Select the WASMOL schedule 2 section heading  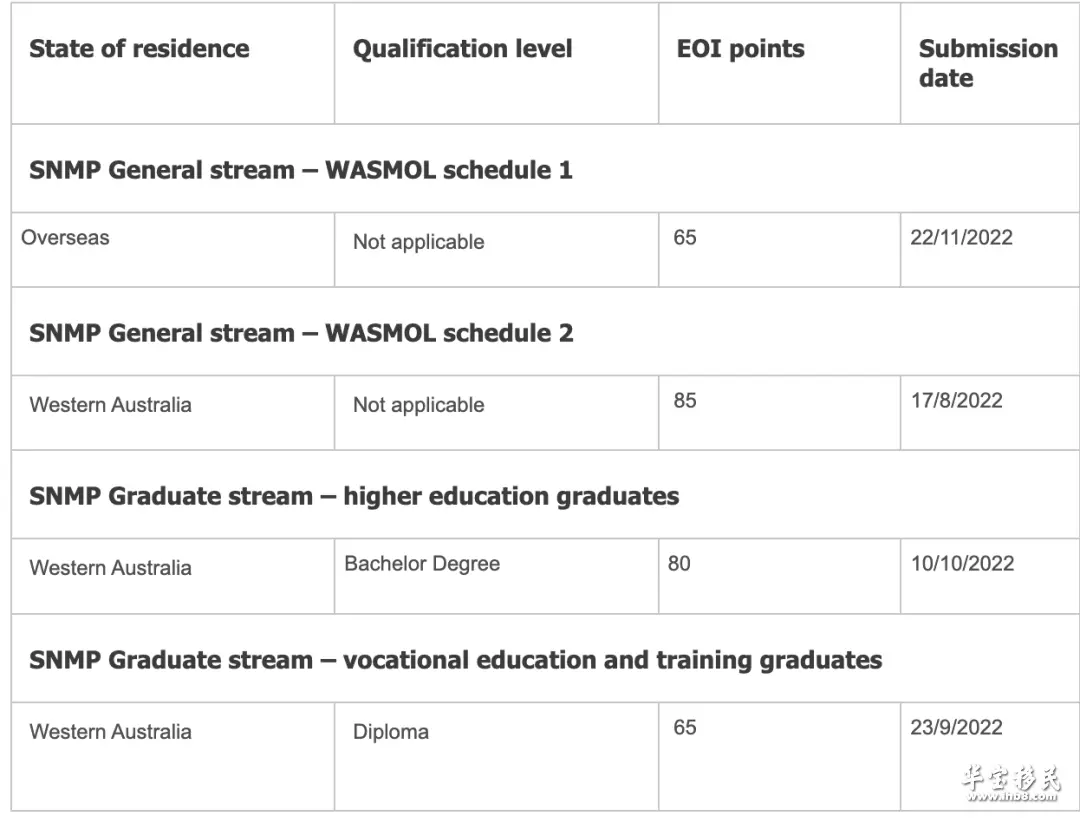(x=301, y=333)
